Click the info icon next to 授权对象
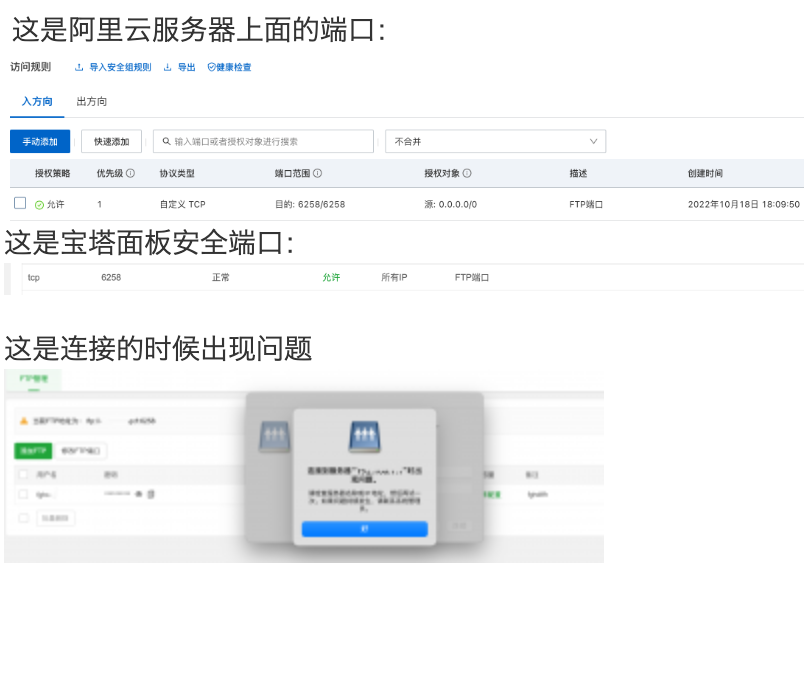This screenshot has height=700, width=804. (467, 173)
